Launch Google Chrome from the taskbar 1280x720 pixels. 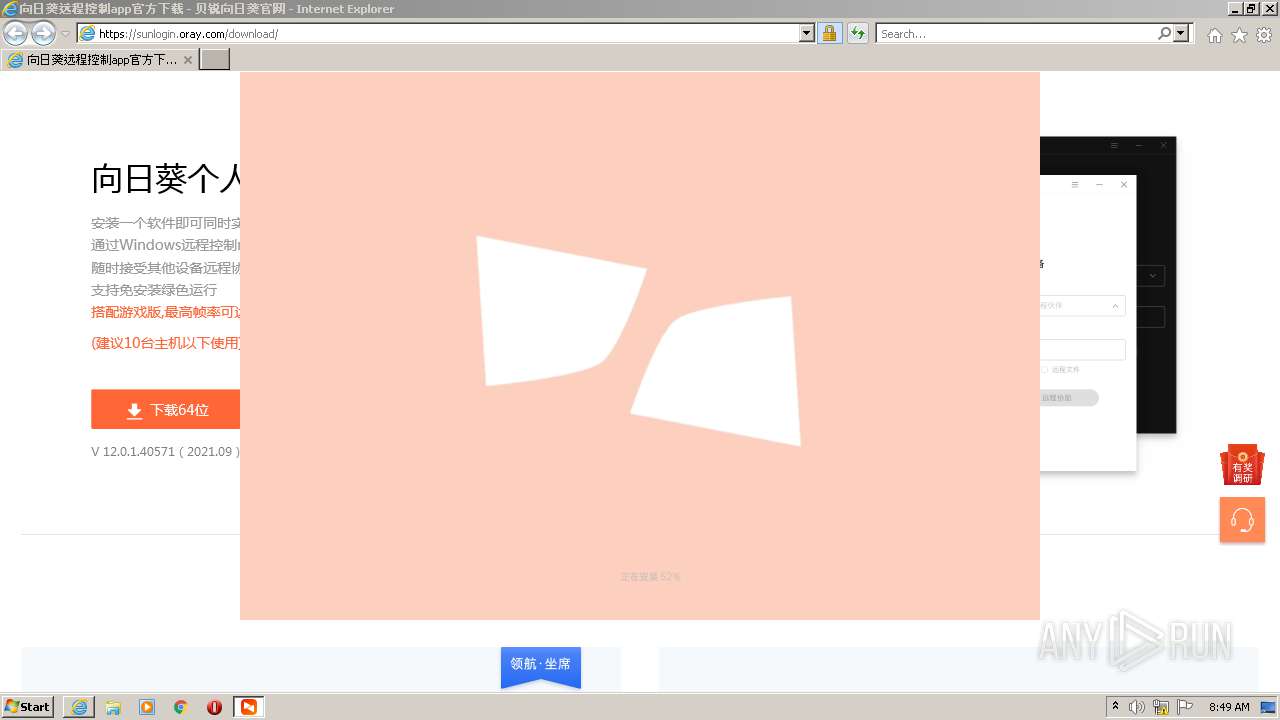coord(181,707)
